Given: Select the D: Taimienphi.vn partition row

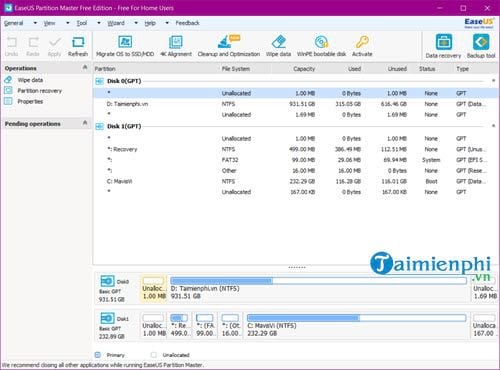Looking at the screenshot, I should click(x=295, y=104).
